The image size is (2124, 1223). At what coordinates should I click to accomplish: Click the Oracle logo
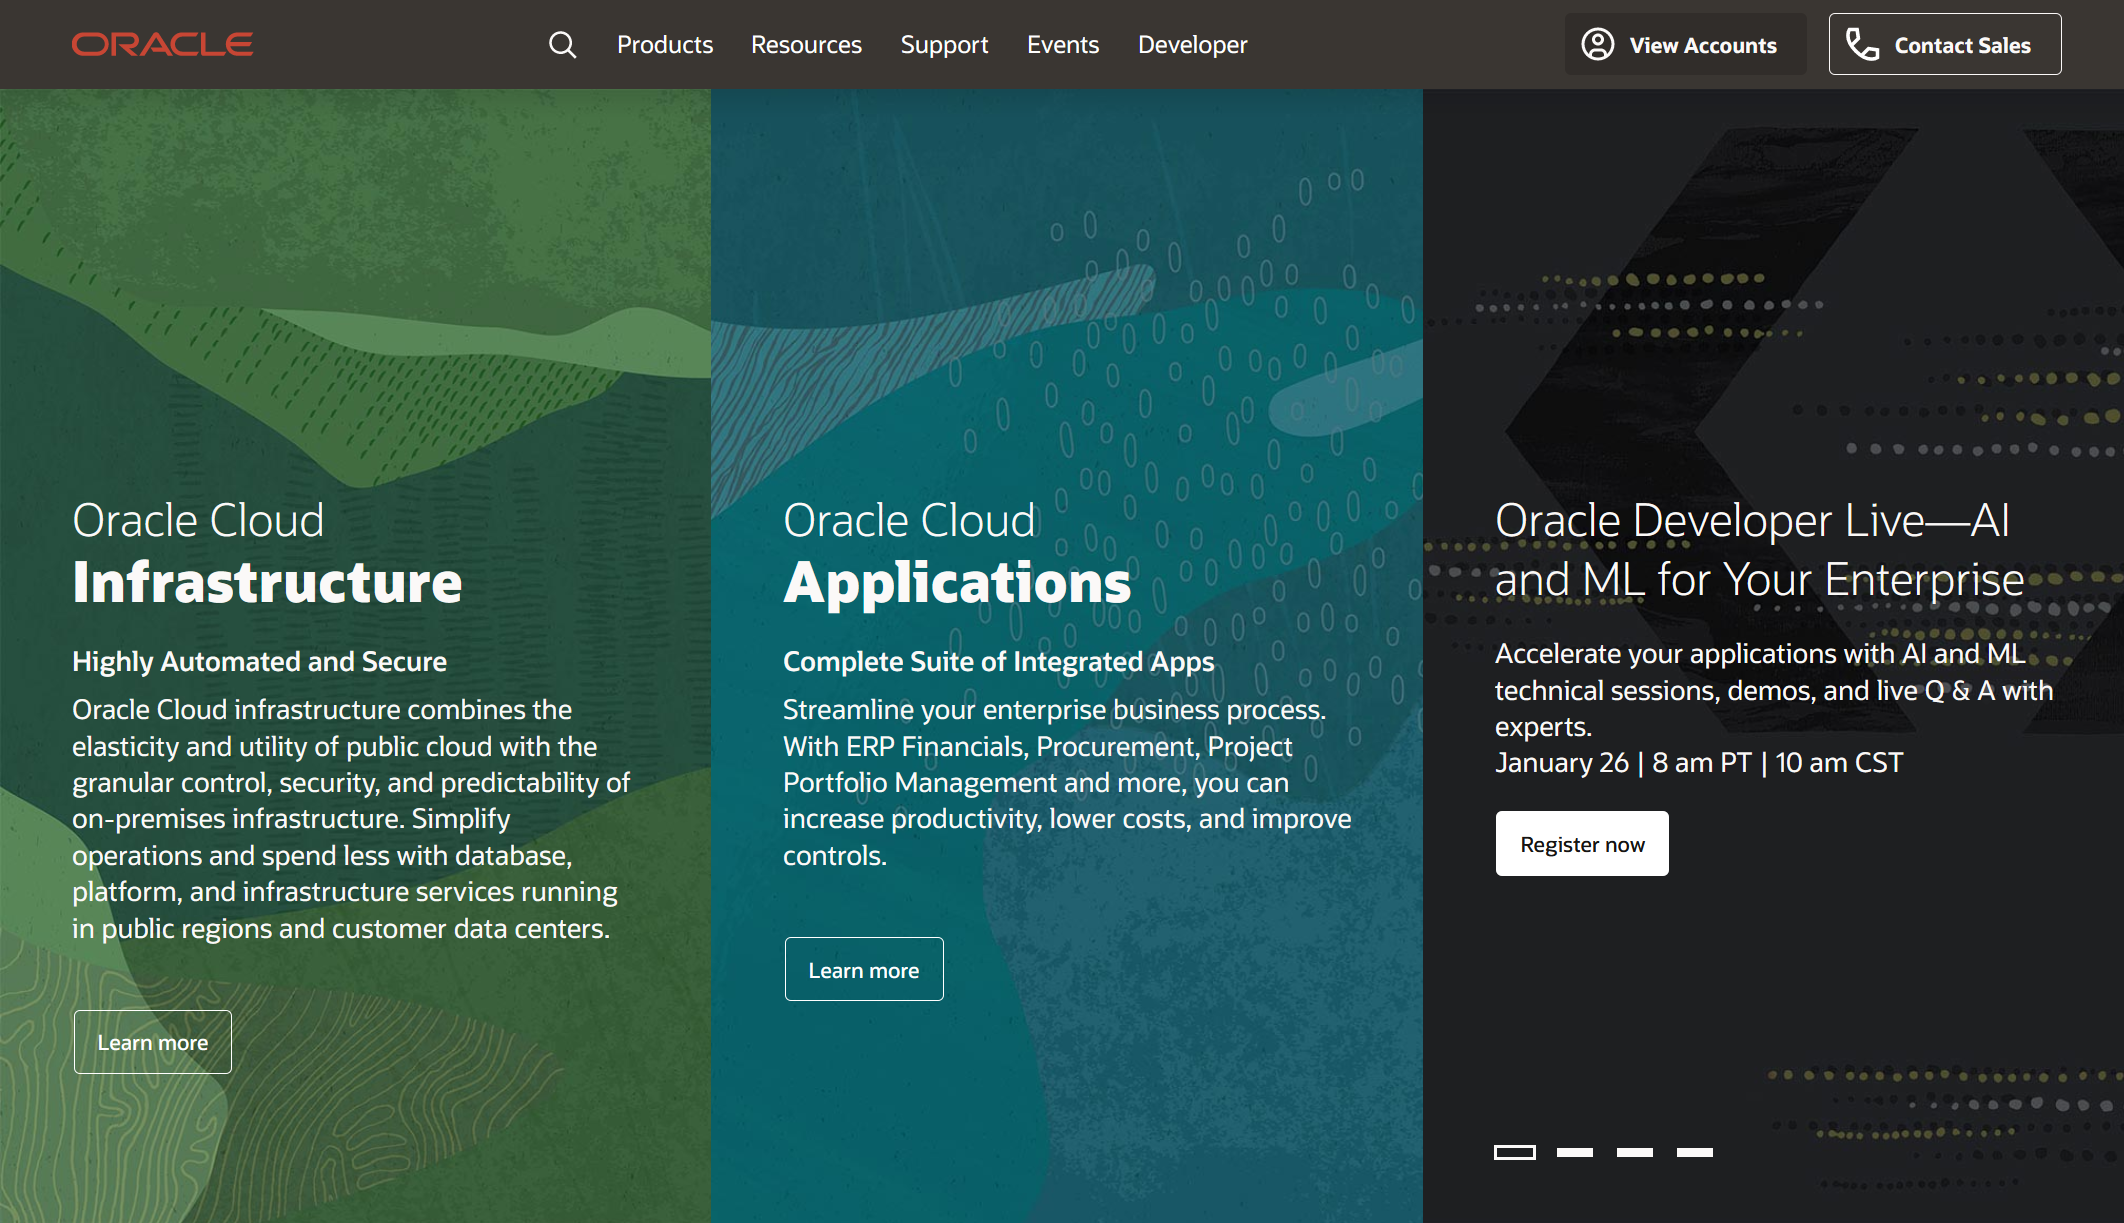[162, 44]
